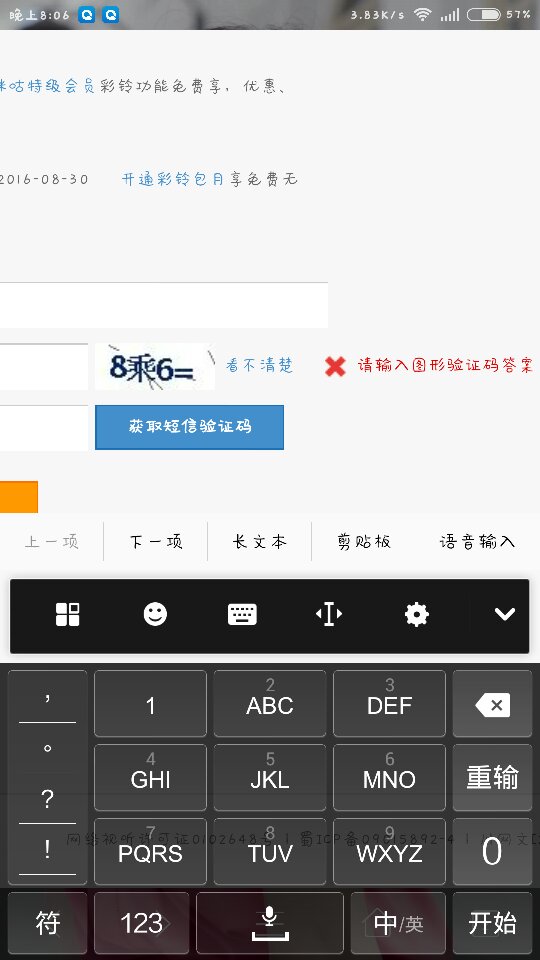The image size is (540, 960).
Task: Open 长文本 long text mode
Action: coord(260,542)
